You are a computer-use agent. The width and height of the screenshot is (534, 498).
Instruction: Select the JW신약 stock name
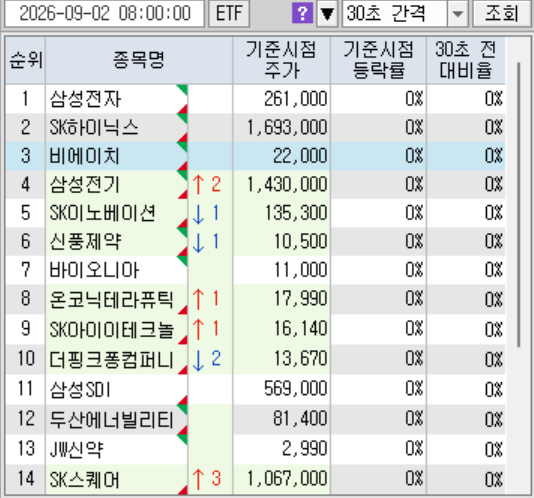[x=76, y=449]
